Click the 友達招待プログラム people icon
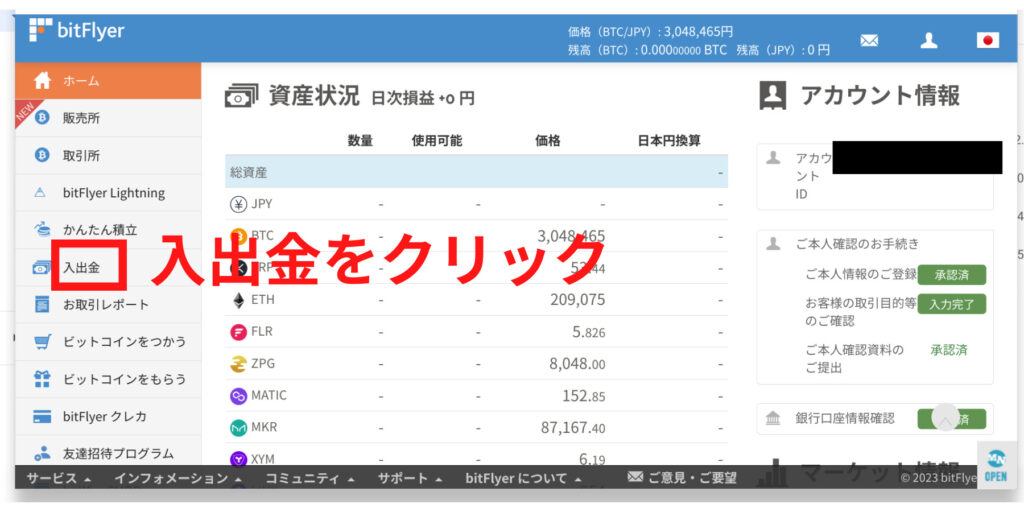The width and height of the screenshot is (1024, 512). pos(42,453)
